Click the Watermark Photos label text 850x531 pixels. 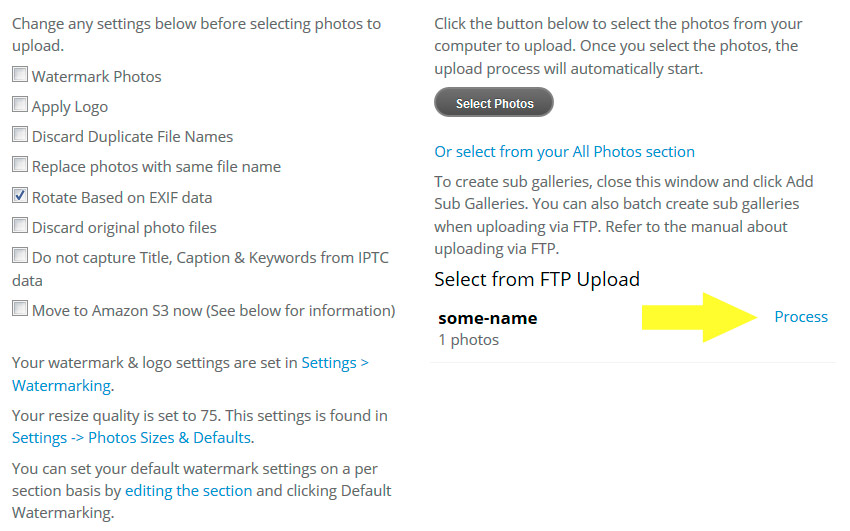point(96,77)
